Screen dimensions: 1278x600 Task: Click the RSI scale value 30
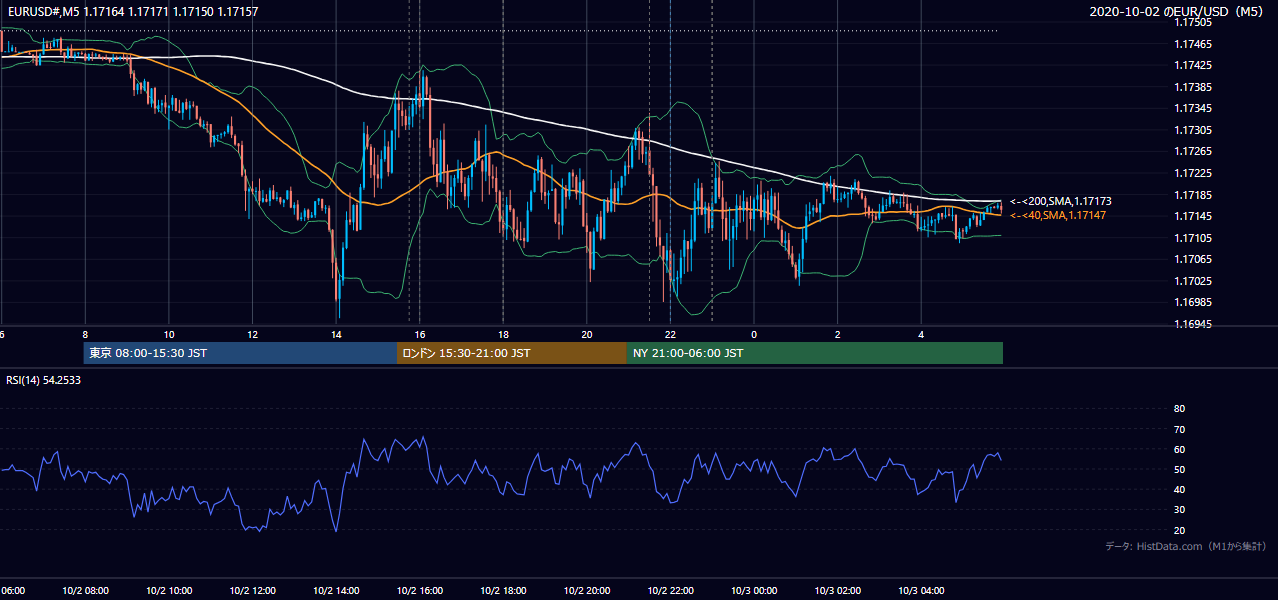tap(1179, 509)
